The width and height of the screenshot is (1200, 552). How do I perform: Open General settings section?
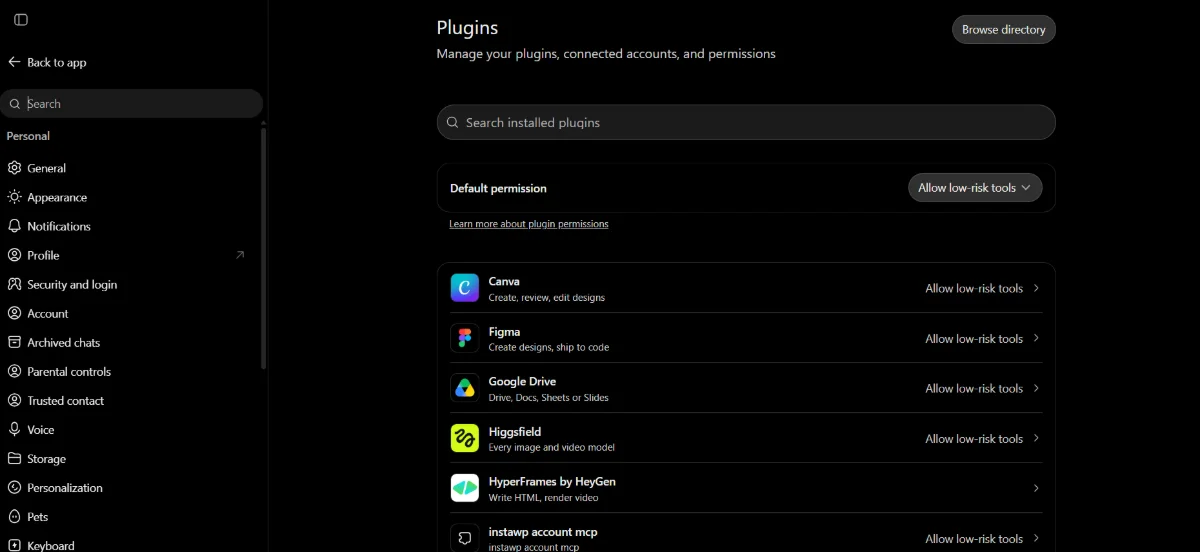pos(130,168)
